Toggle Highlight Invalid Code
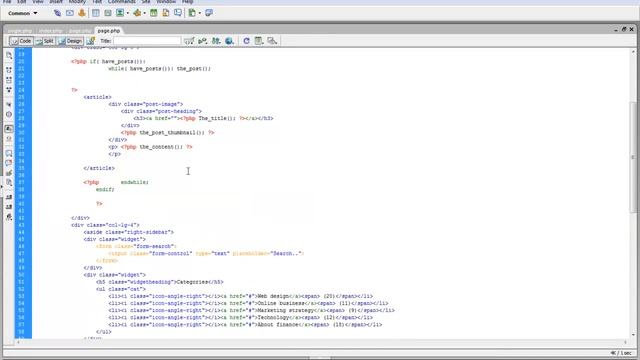Image resolution: width=640 pixels, height=360 pixels. [x=9, y=139]
